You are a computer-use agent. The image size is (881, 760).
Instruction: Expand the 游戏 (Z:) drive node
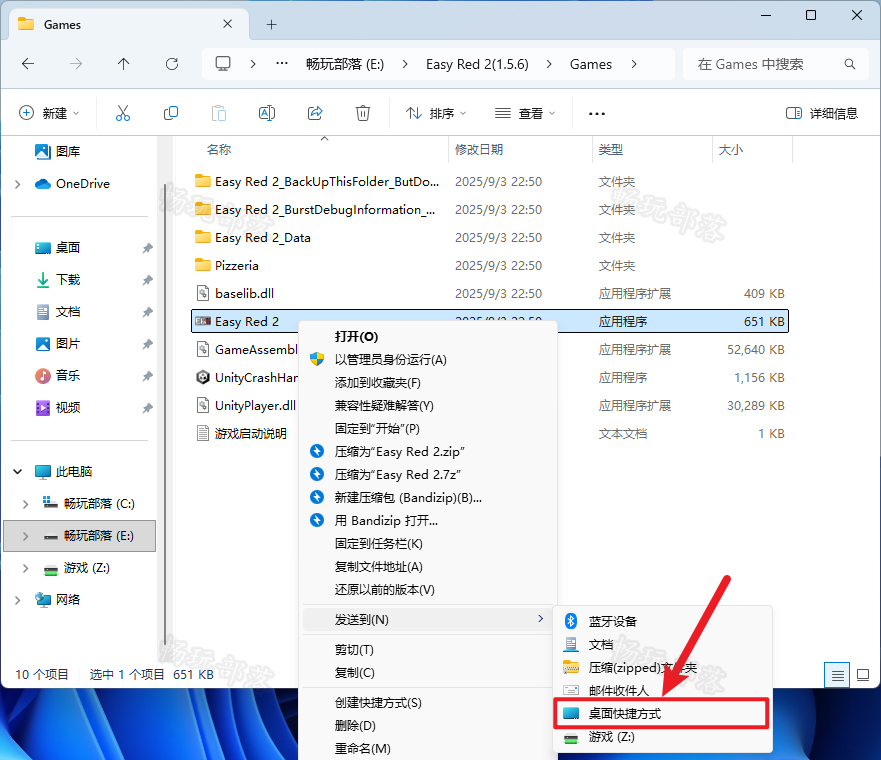click(x=25, y=568)
